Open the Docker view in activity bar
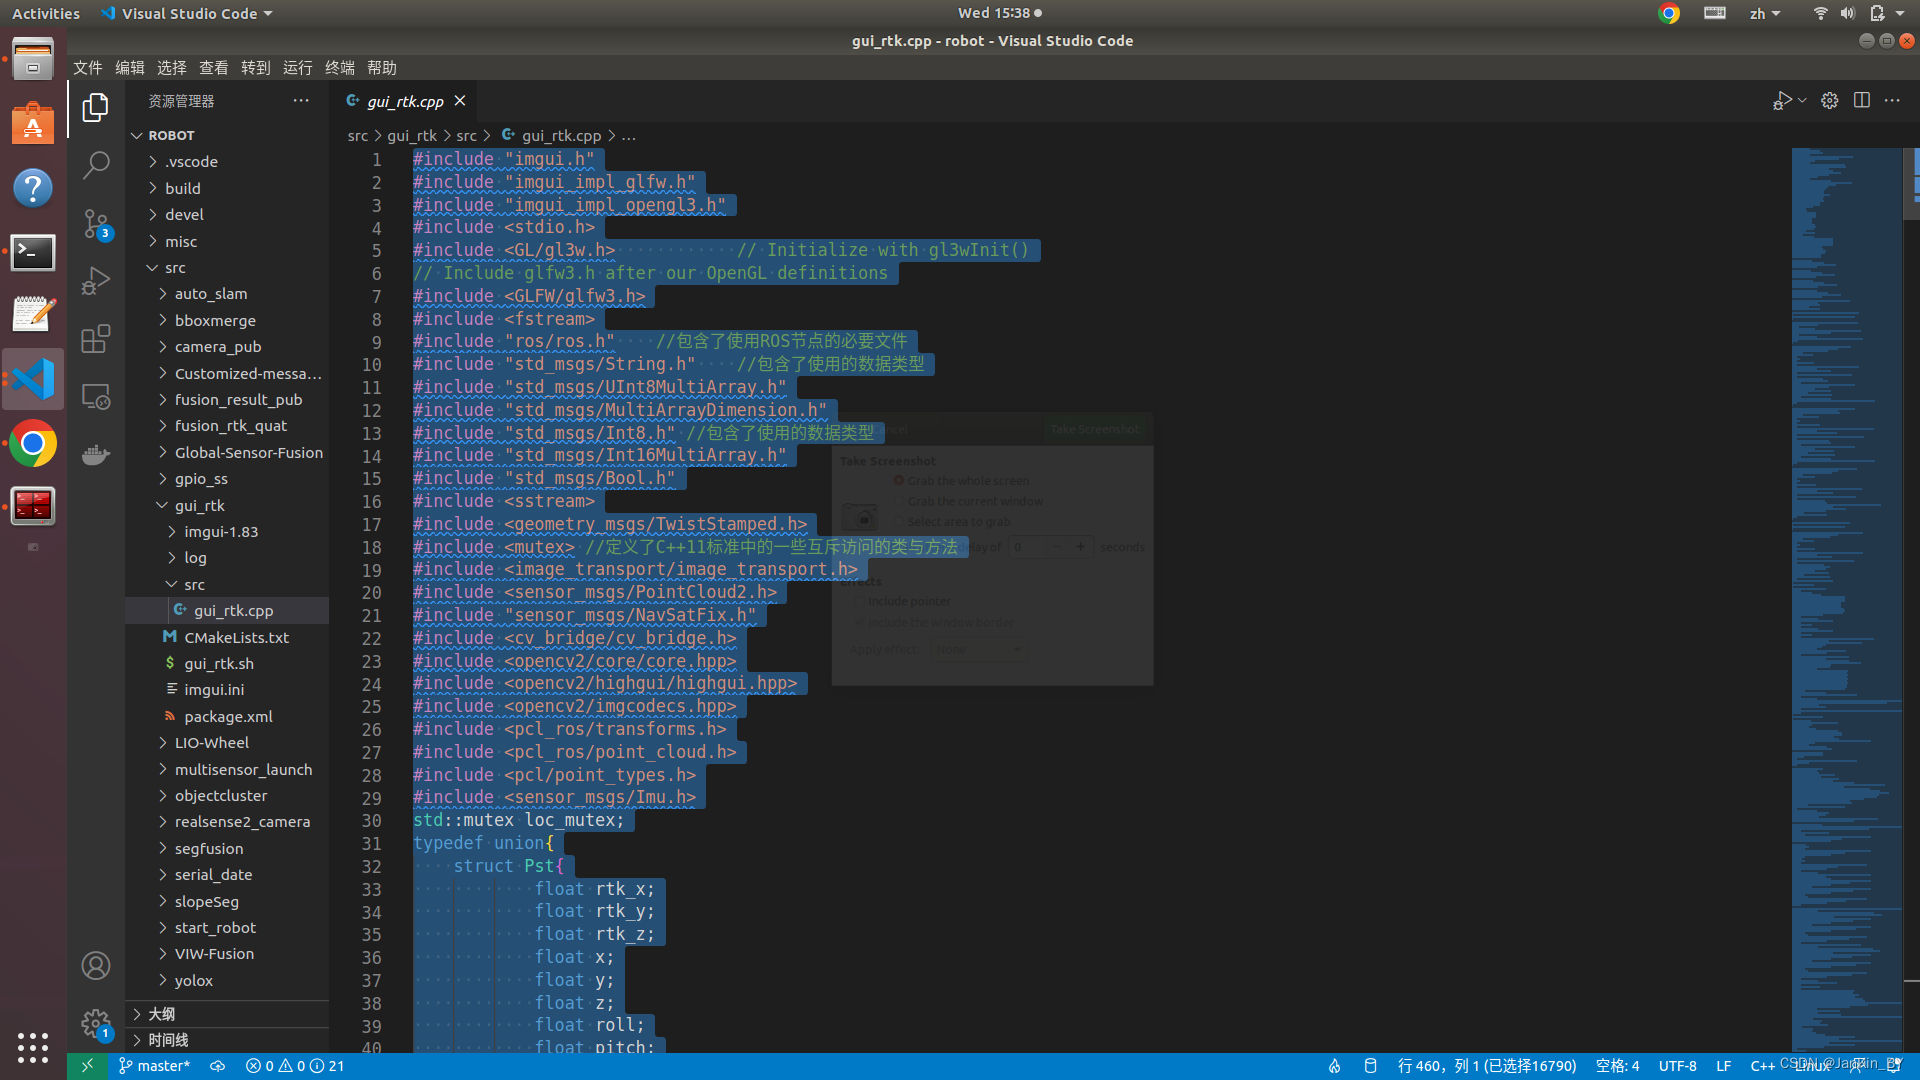The height and width of the screenshot is (1080, 1920). tap(96, 455)
